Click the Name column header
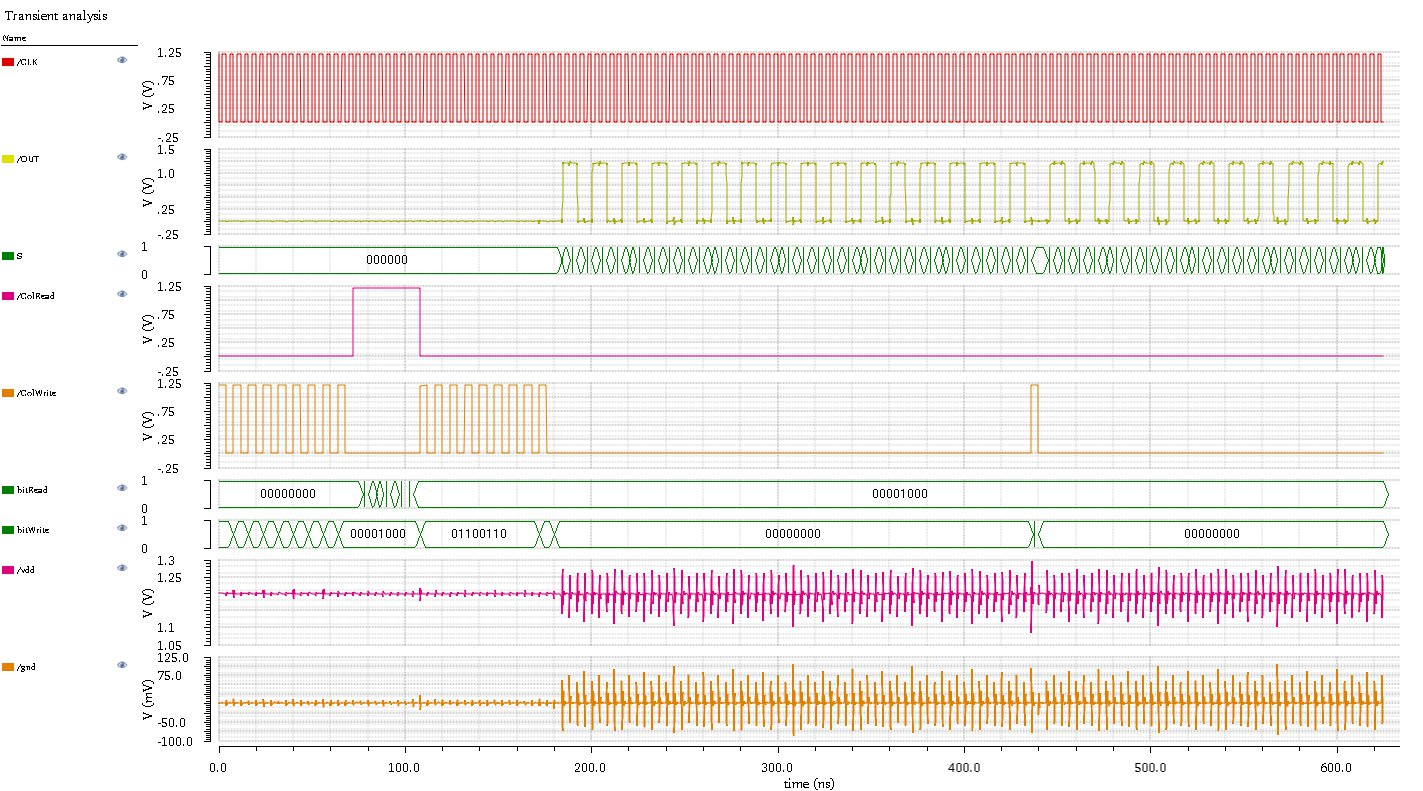The height and width of the screenshot is (791, 1423). [14, 38]
